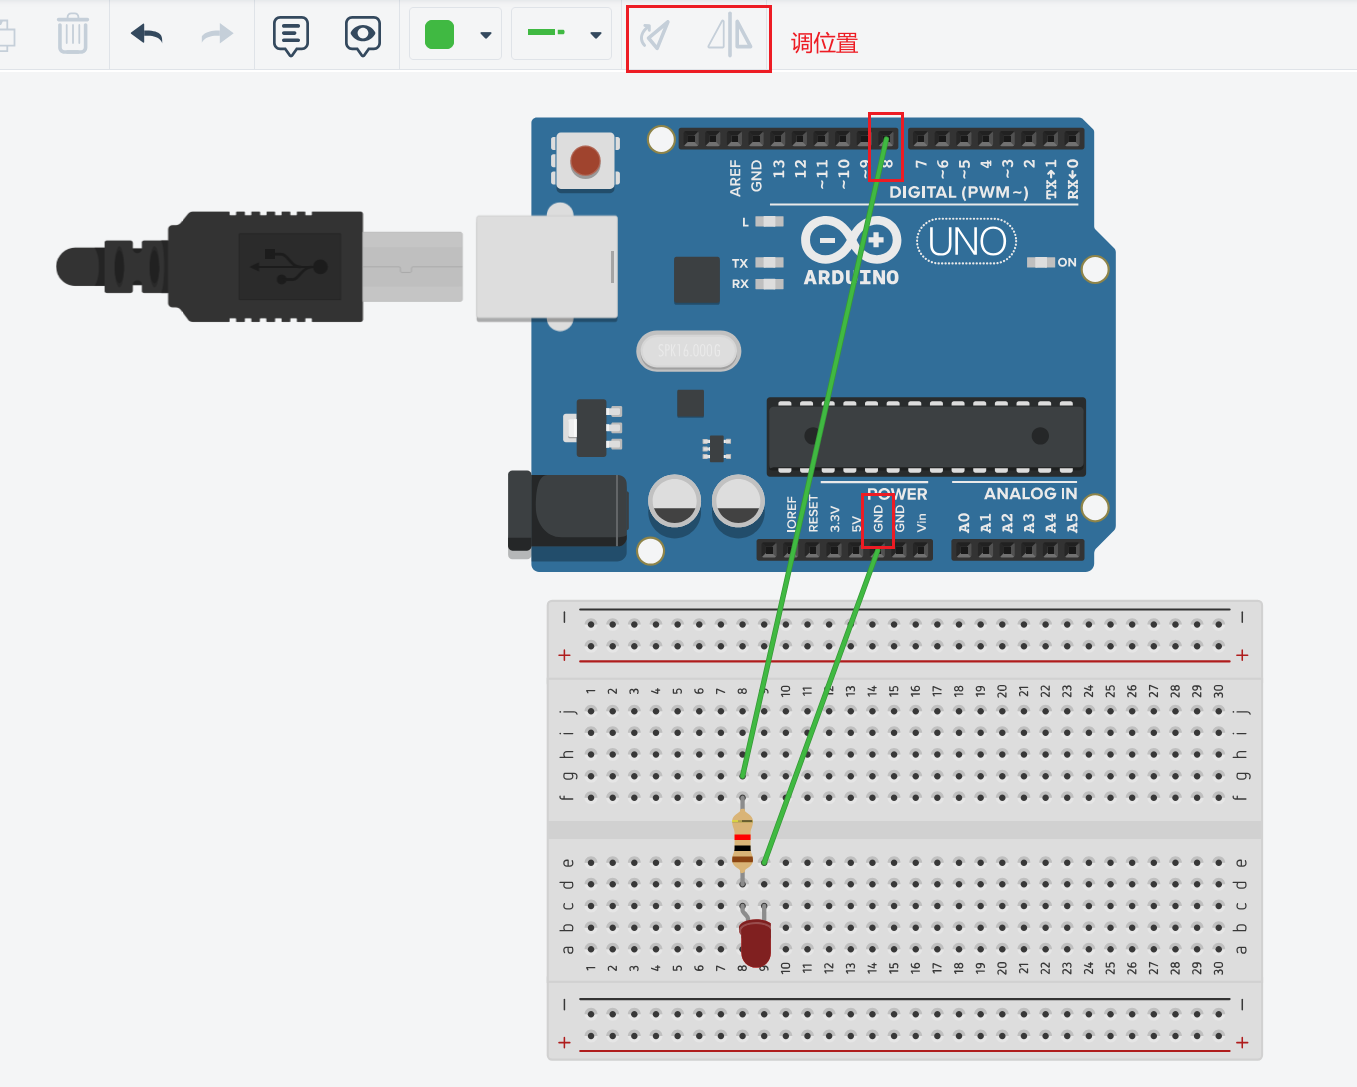Rotate the selected component

tap(654, 37)
